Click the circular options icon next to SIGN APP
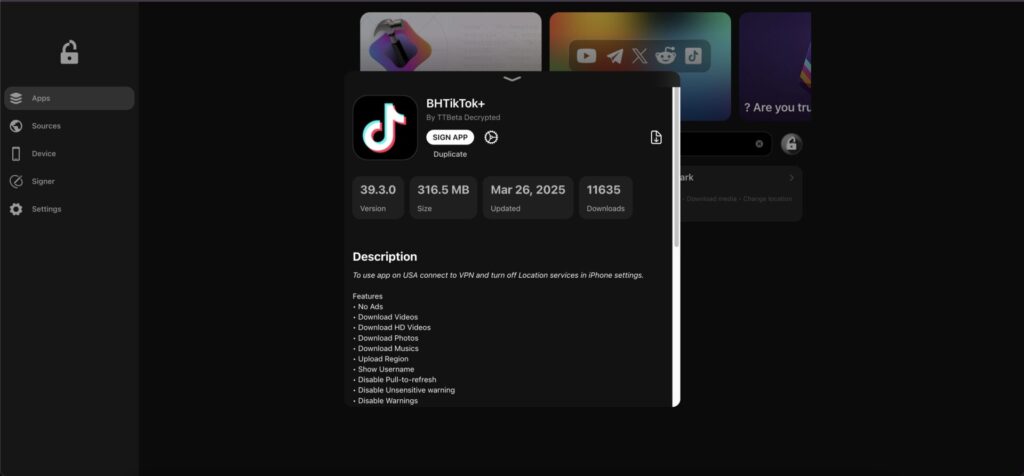The width and height of the screenshot is (1024, 476). [x=491, y=137]
